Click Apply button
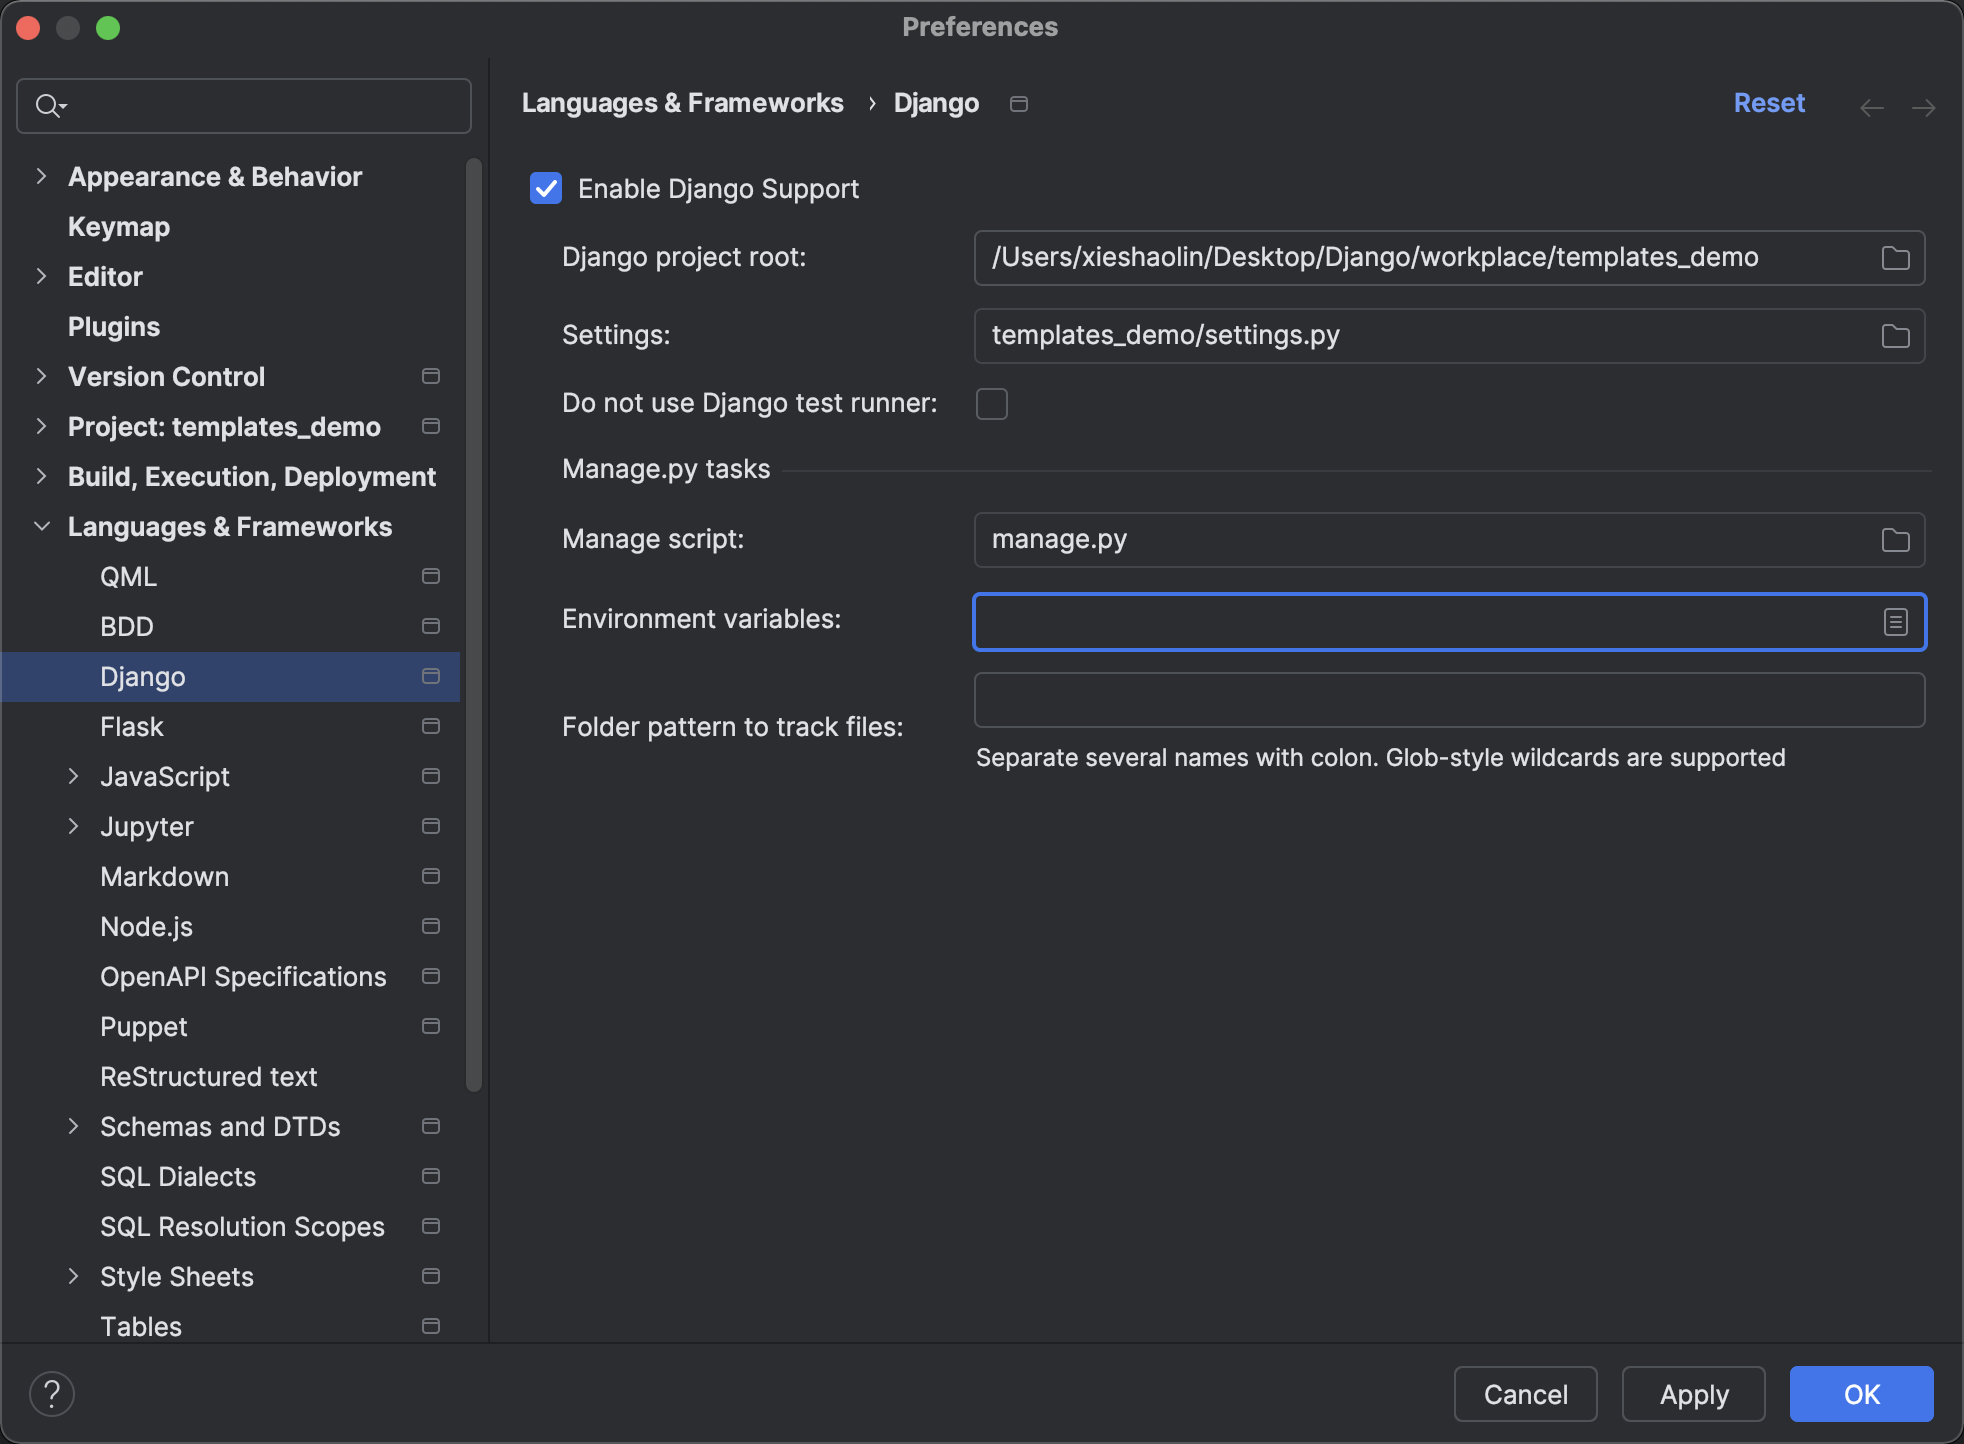The height and width of the screenshot is (1444, 1964). point(1694,1394)
